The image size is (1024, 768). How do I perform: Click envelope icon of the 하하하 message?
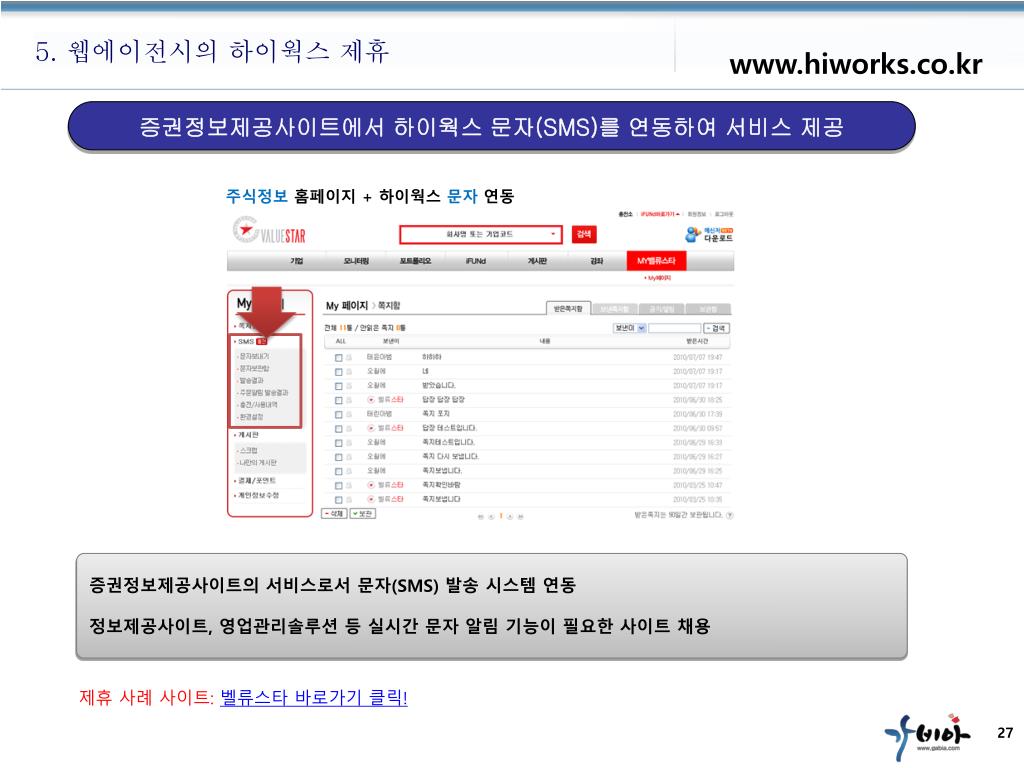tap(349, 357)
